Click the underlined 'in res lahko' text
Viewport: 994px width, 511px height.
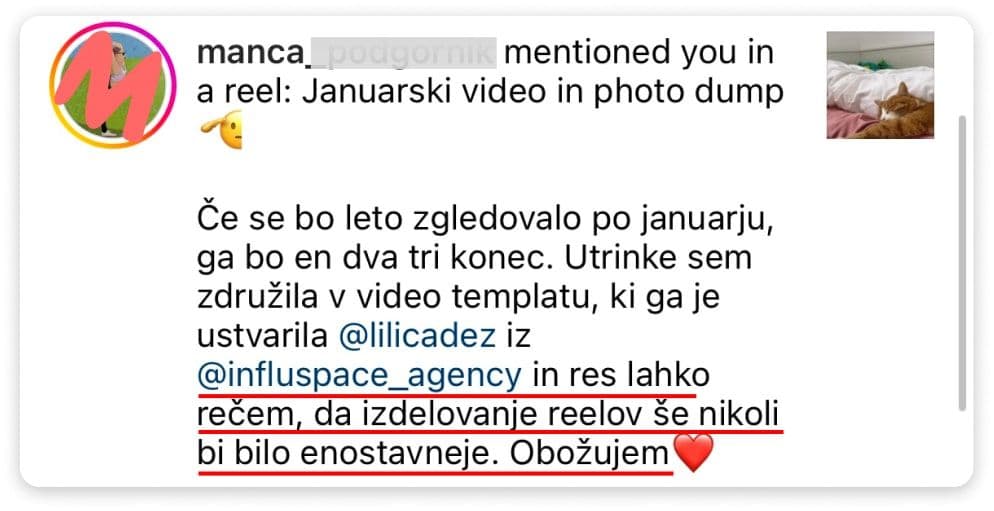click(621, 375)
